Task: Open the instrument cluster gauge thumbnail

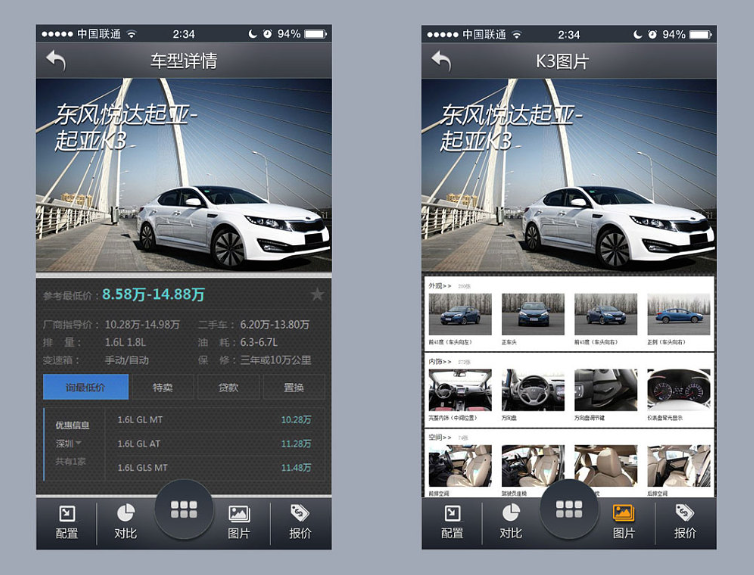Action: (x=679, y=390)
